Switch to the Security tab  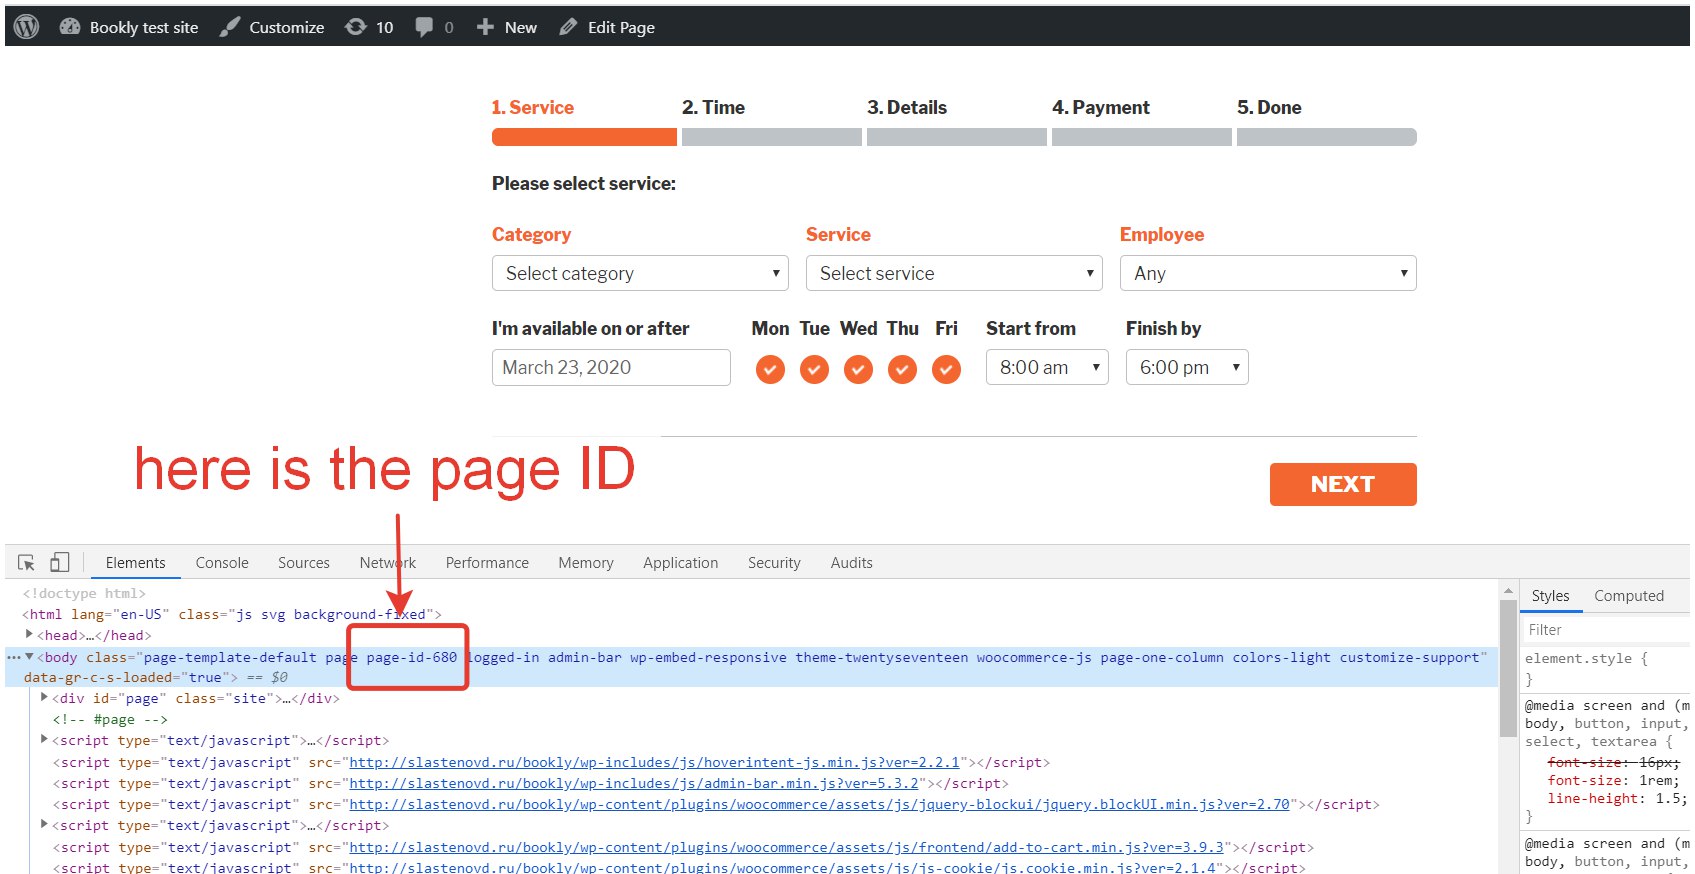pyautogui.click(x=774, y=563)
